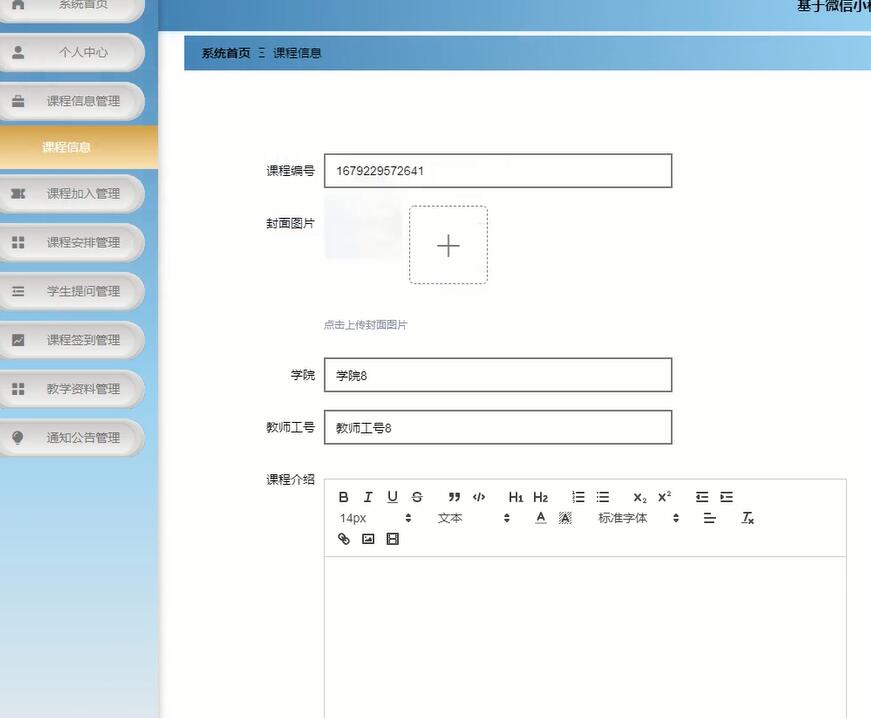Insert a video into the editor
This screenshot has width=871, height=718.
click(391, 539)
